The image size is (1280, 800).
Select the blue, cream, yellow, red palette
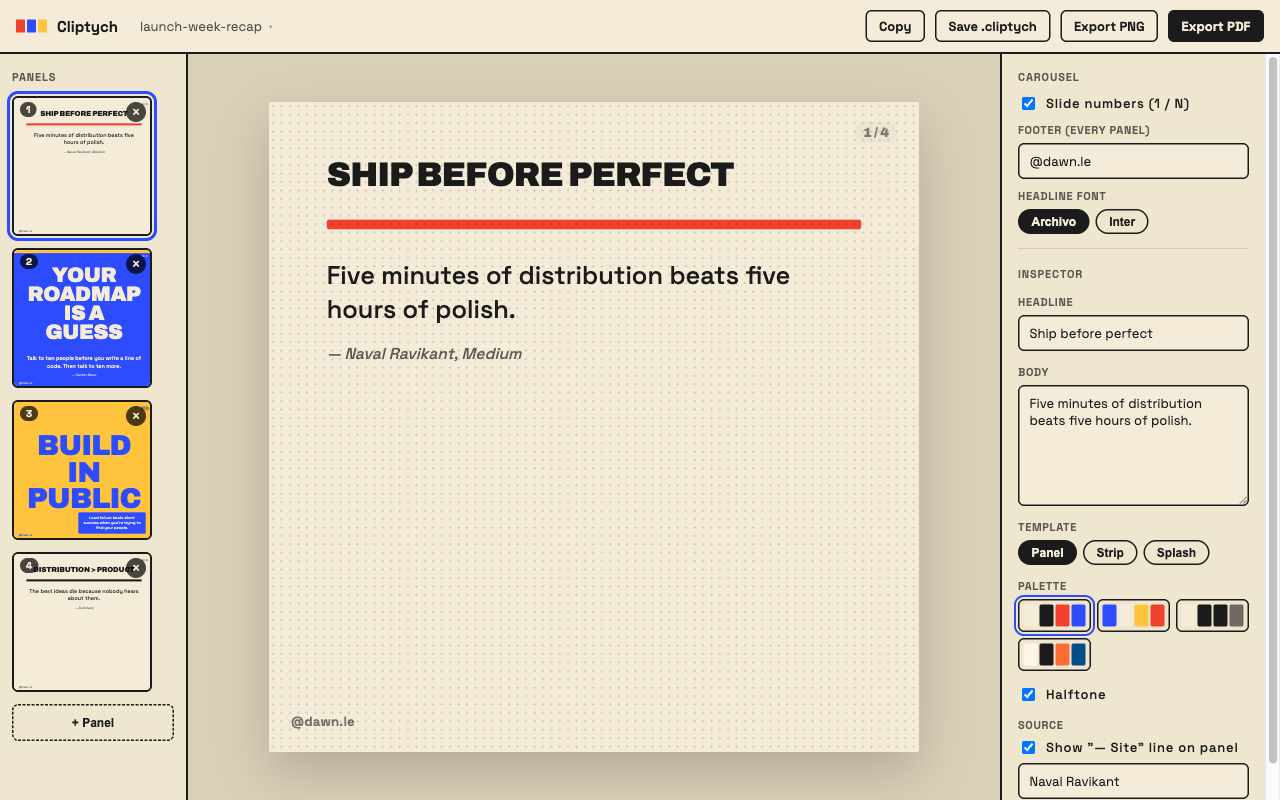coord(1133,615)
